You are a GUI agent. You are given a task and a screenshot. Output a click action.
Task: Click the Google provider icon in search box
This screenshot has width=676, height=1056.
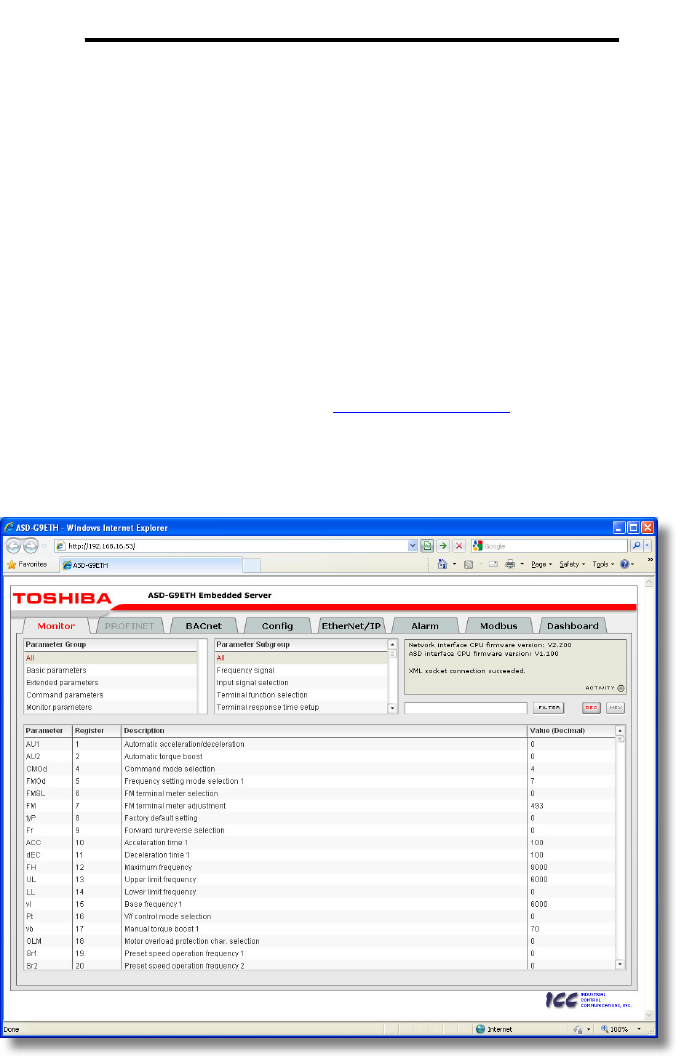point(477,546)
